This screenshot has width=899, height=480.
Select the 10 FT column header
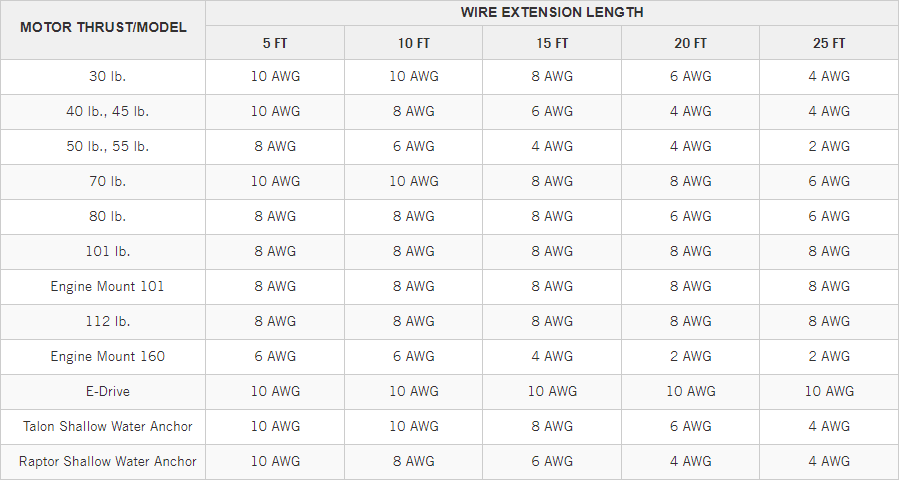click(413, 43)
